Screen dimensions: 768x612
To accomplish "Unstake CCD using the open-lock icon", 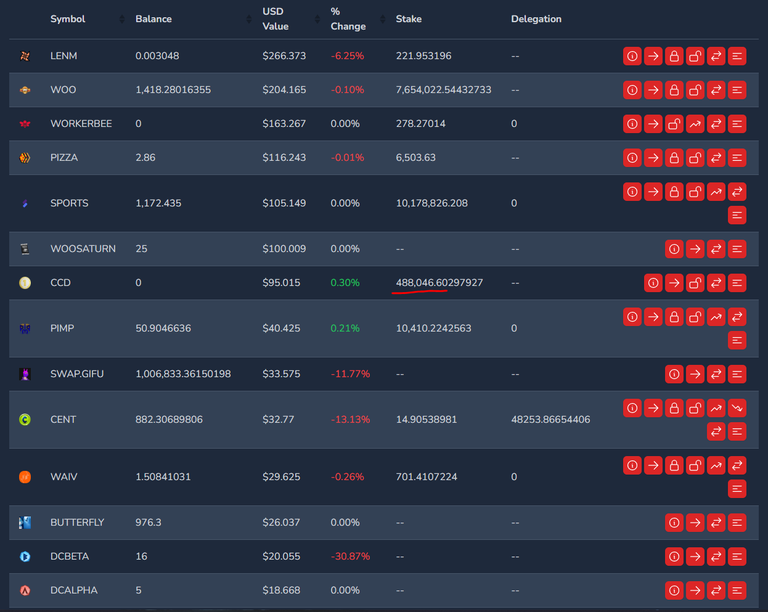I will click(x=695, y=282).
